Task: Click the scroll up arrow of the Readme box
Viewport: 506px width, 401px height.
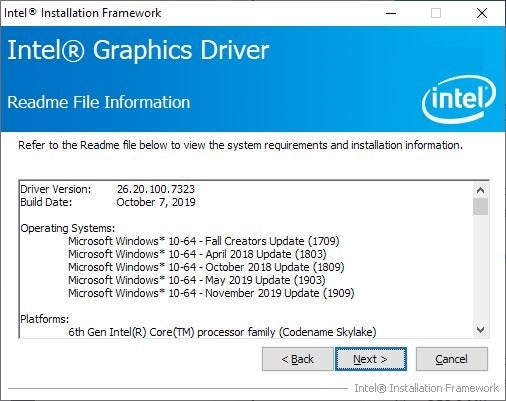Action: (x=480, y=190)
